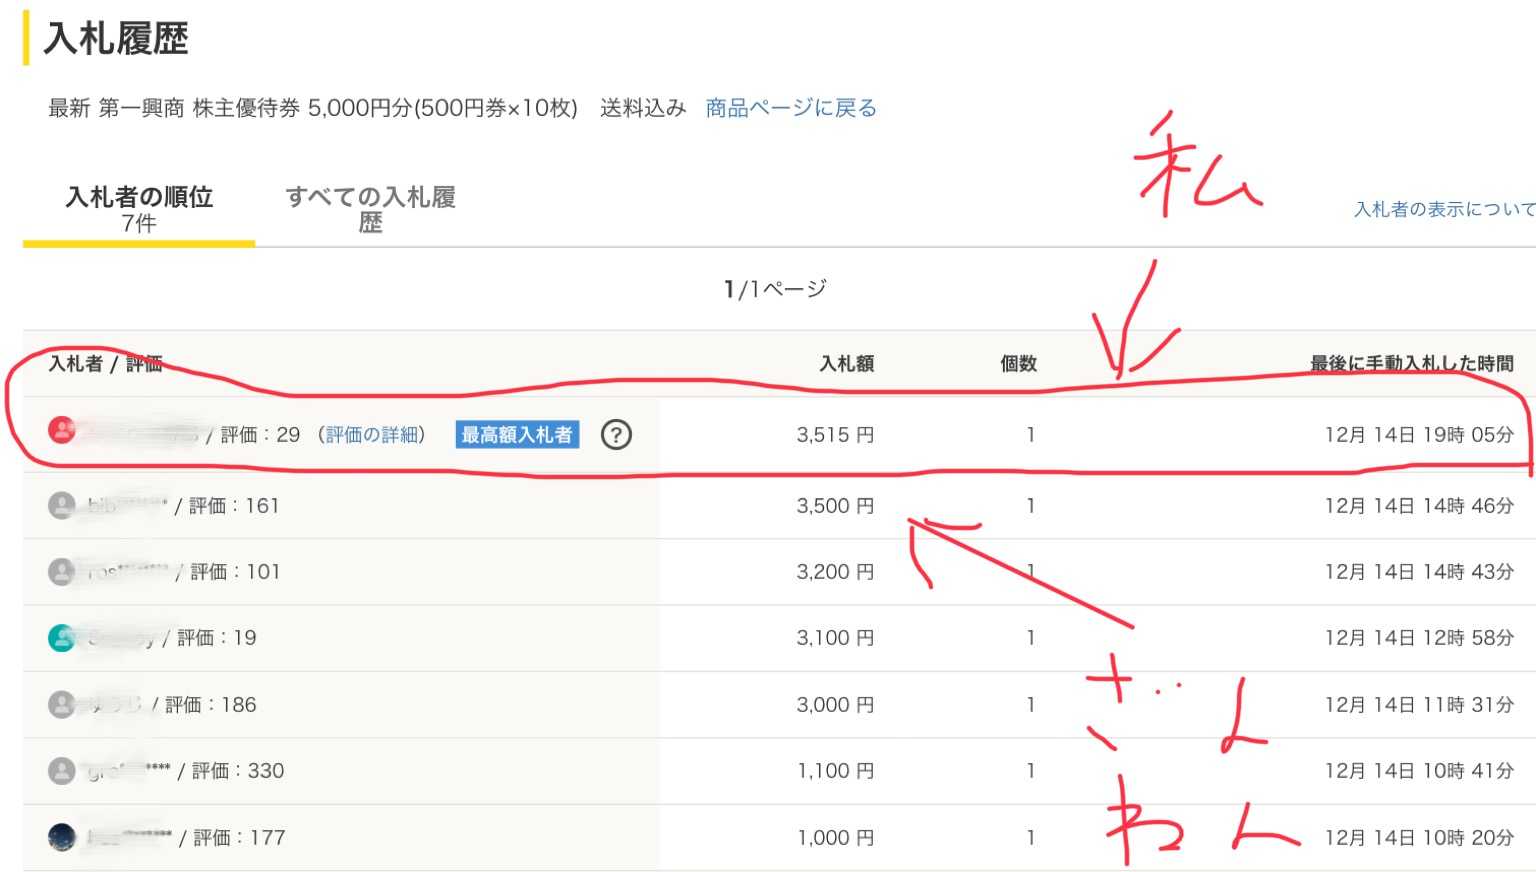1536x872 pixels.
Task: Click the 最後に手動入札した時間 column header
Action: click(x=1412, y=364)
